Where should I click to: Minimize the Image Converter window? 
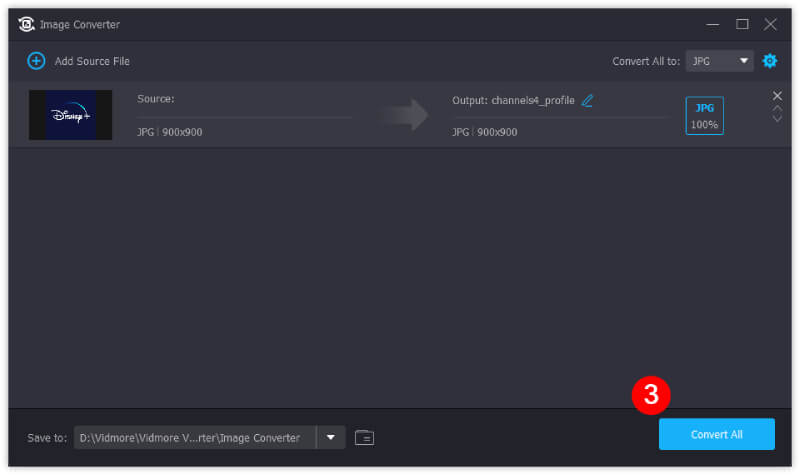713,24
